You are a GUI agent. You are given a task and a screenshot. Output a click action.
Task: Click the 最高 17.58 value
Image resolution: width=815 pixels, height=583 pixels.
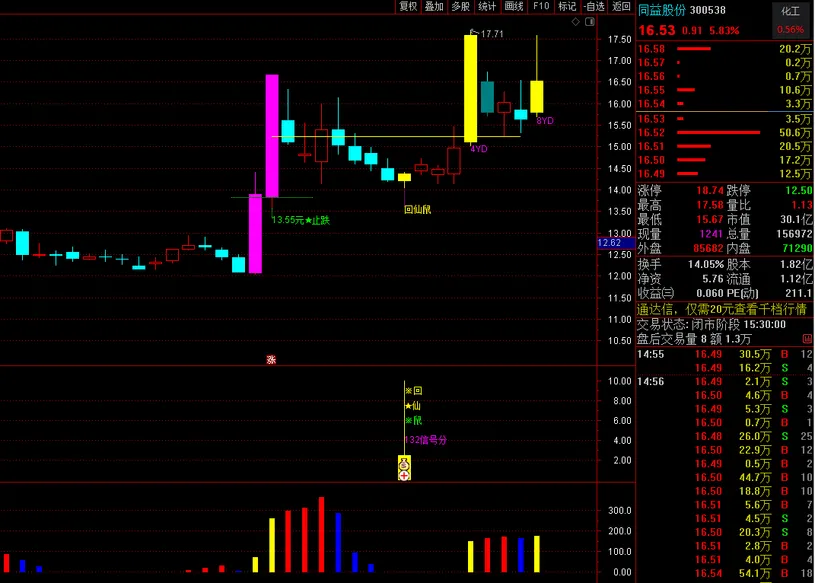(709, 205)
